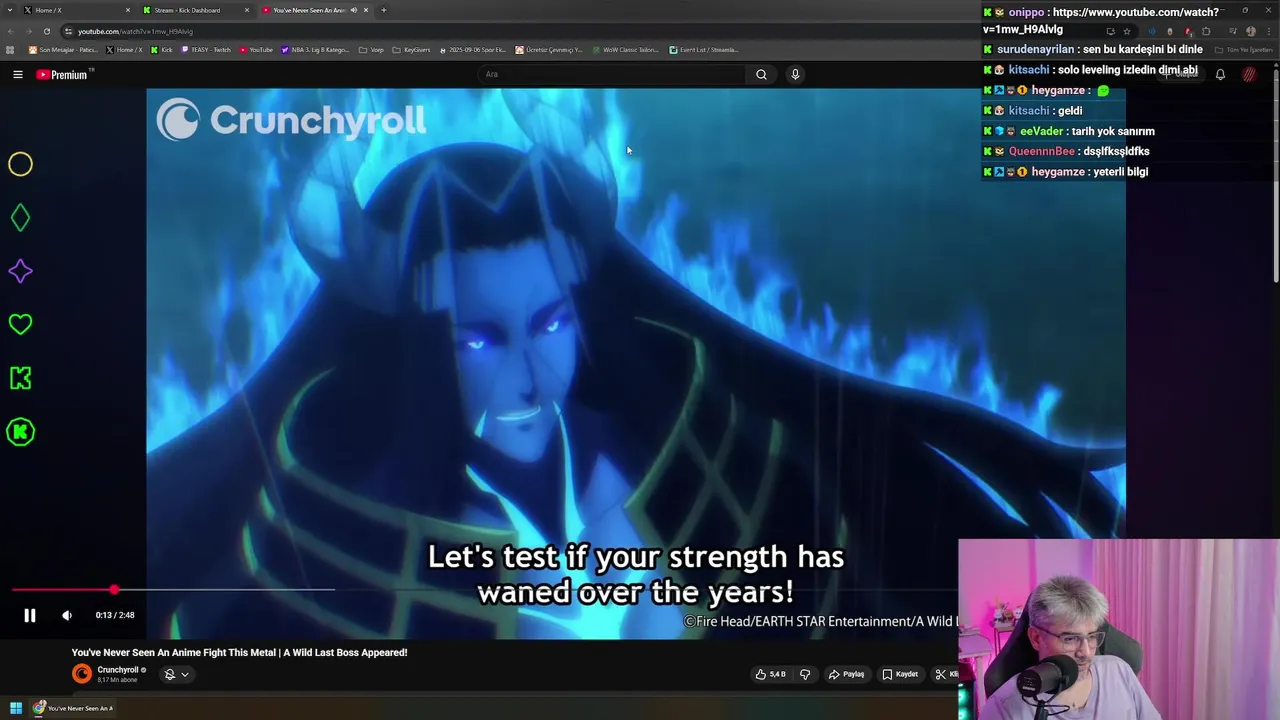Open the Chrome taskbar item

pyautogui.click(x=73, y=708)
